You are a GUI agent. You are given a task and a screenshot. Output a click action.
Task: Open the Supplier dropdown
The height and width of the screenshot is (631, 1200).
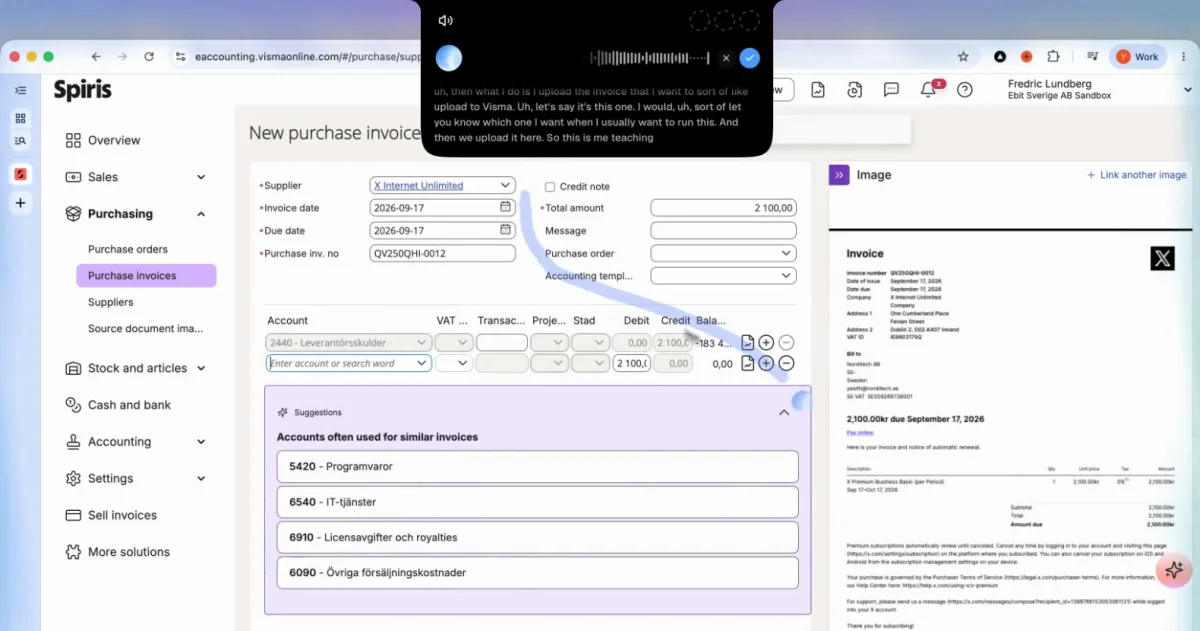[506, 185]
